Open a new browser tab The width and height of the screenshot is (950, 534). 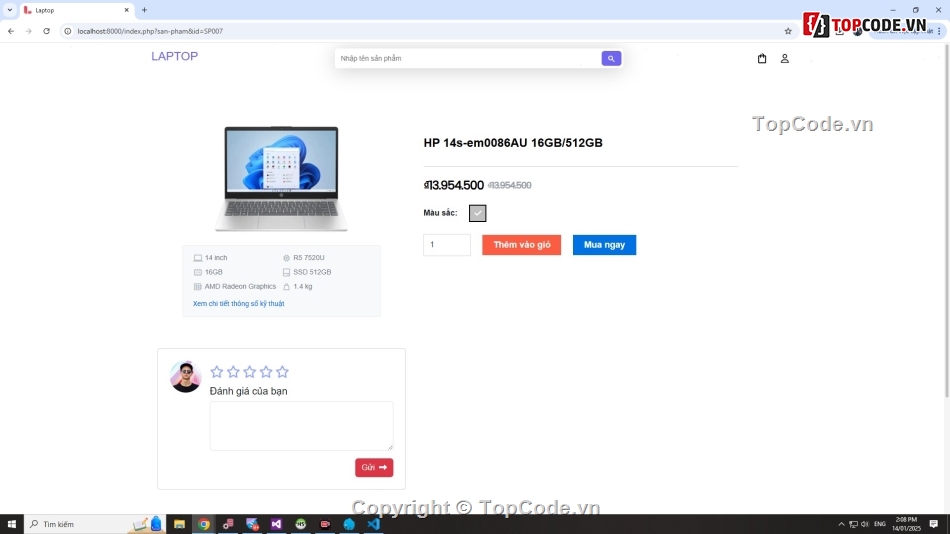144,10
